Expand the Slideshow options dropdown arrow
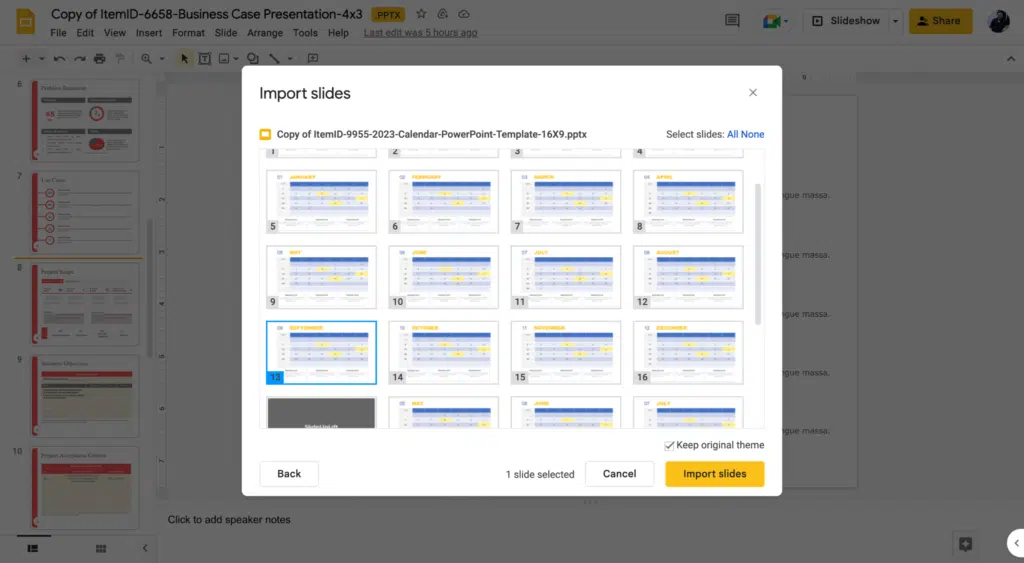Screen dimensions: 1024x563 (895, 21)
